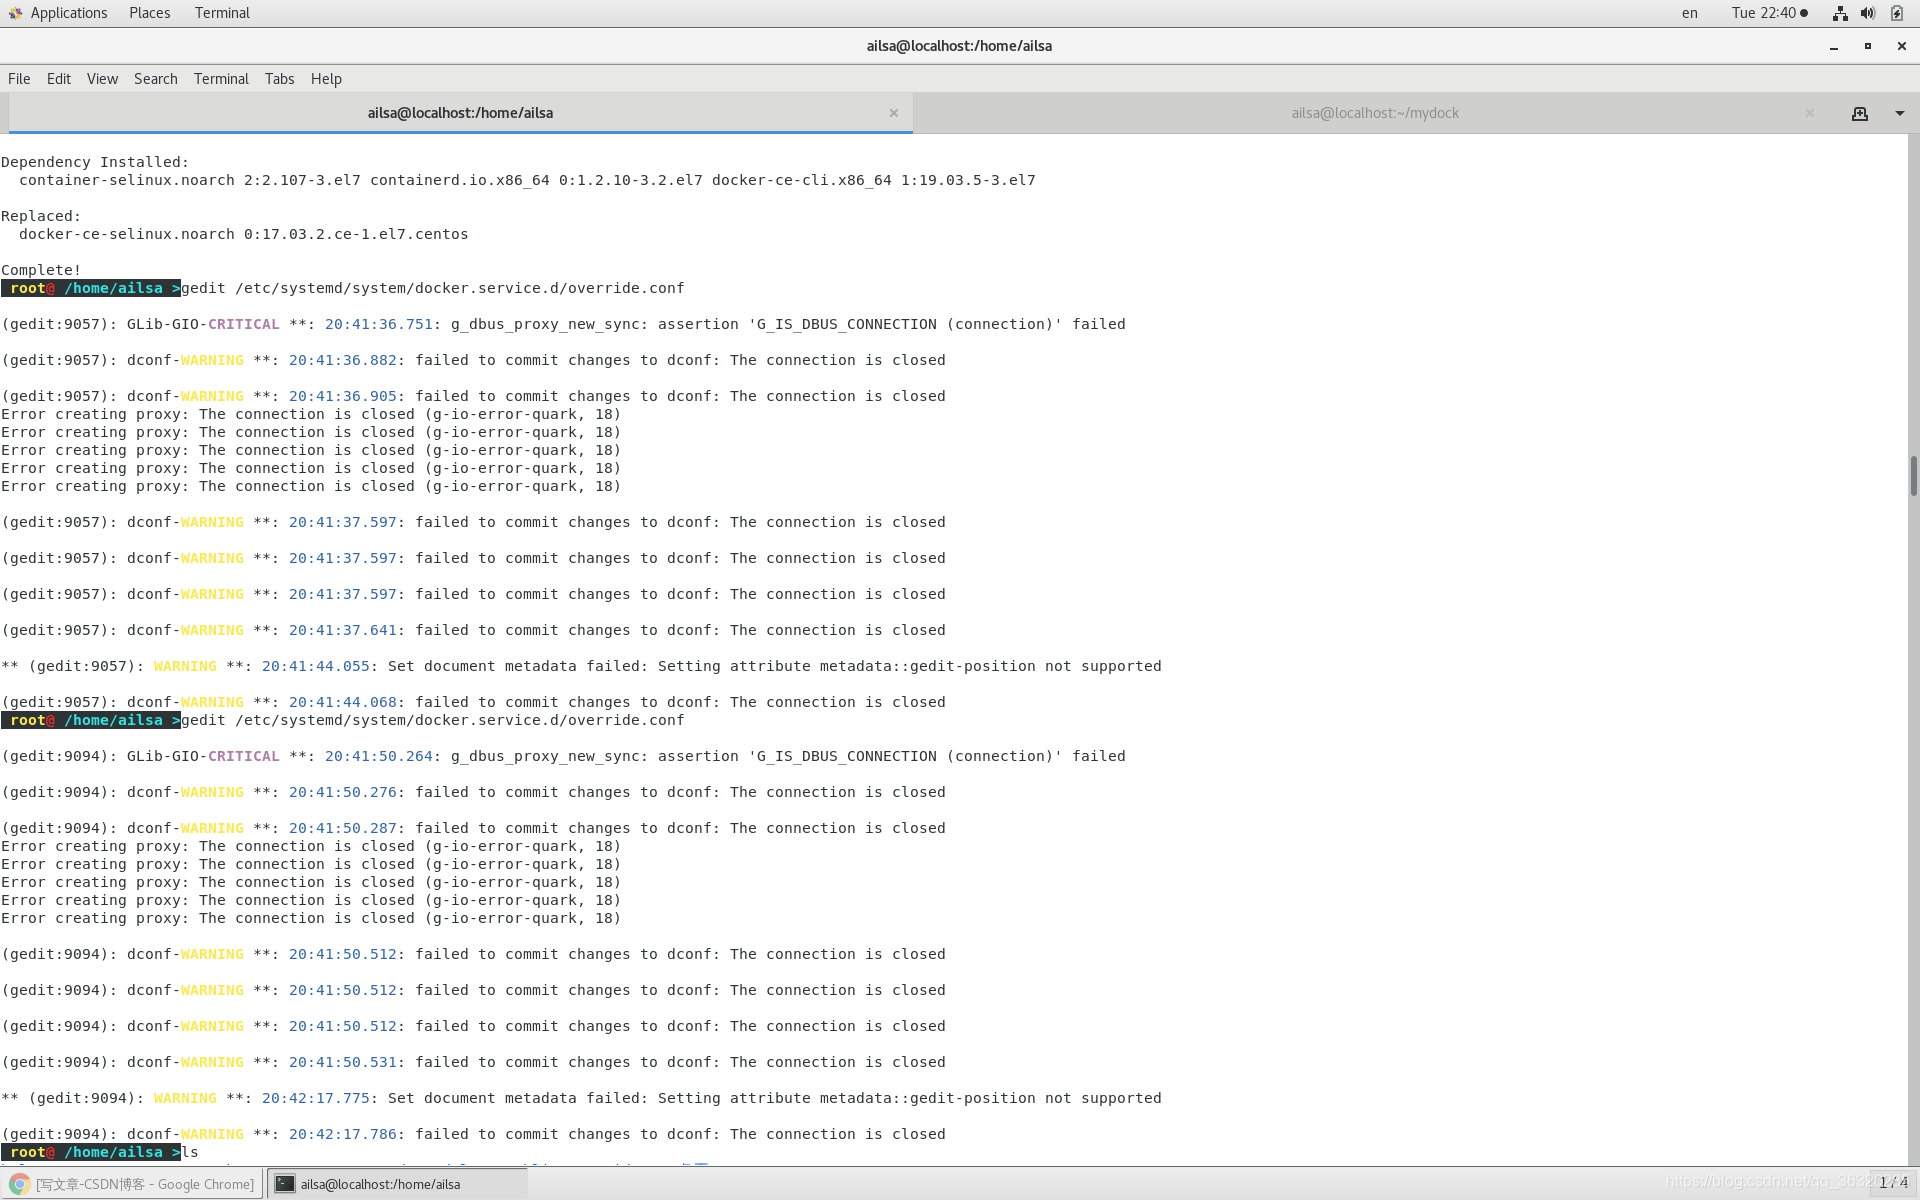The width and height of the screenshot is (1920, 1200).
Task: Switch to the ailsa@localhost:~/mydock tab
Action: coord(1374,113)
